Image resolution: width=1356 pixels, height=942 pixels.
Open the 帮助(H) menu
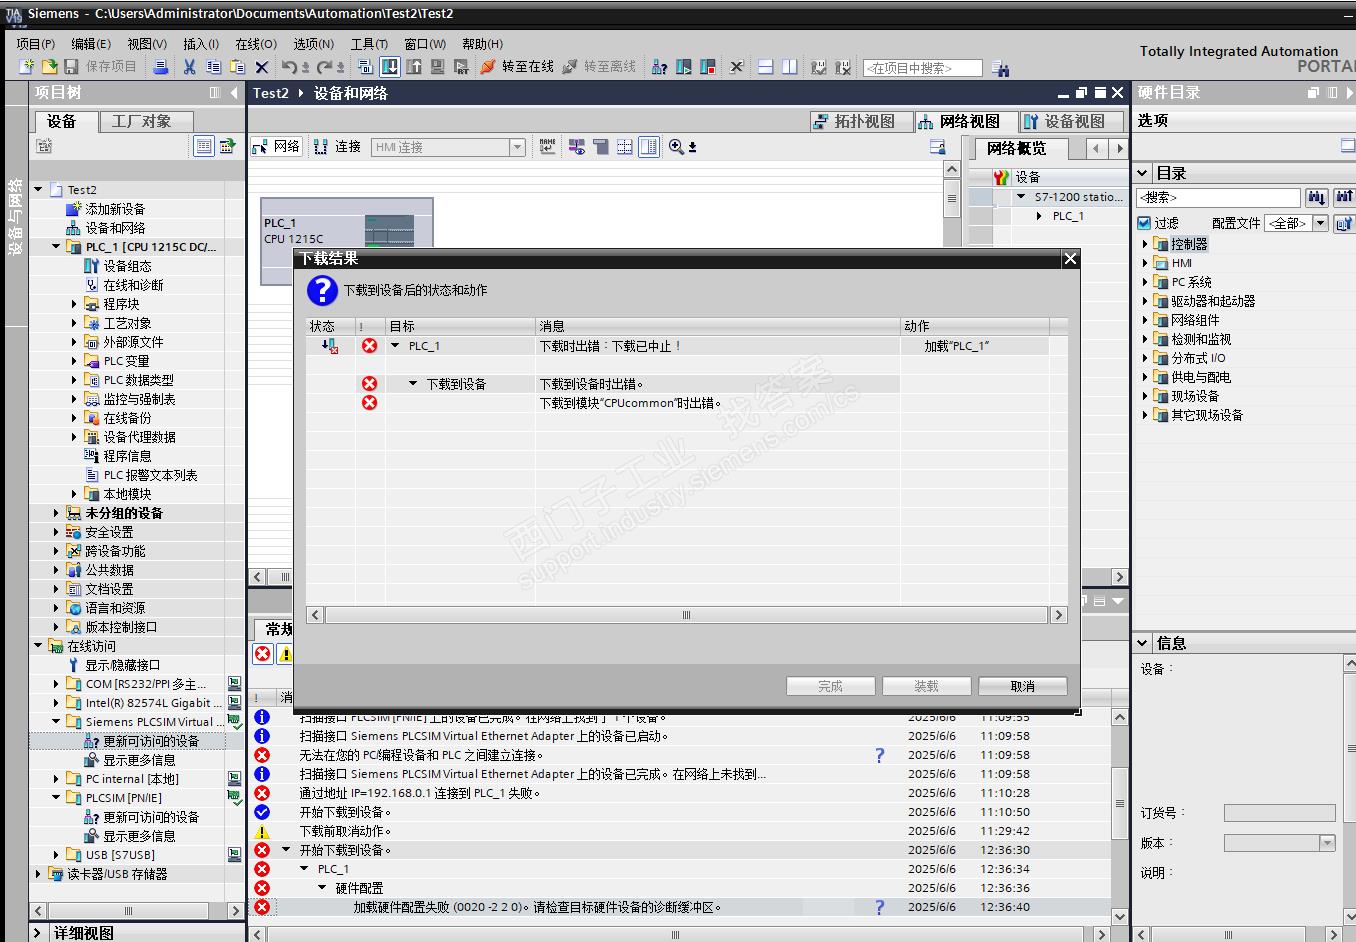[483, 44]
